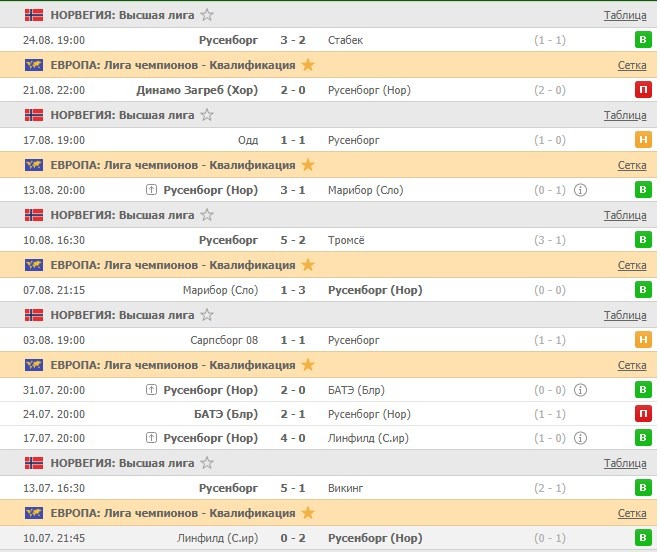Toggle favorite star for top Norway league header
The image size is (660, 552).
[207, 15]
